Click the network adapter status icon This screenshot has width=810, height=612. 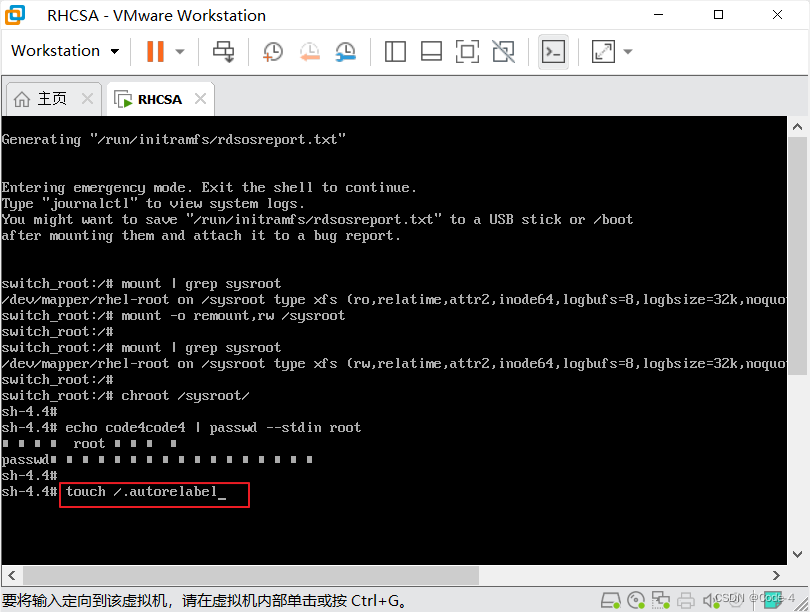point(660,600)
